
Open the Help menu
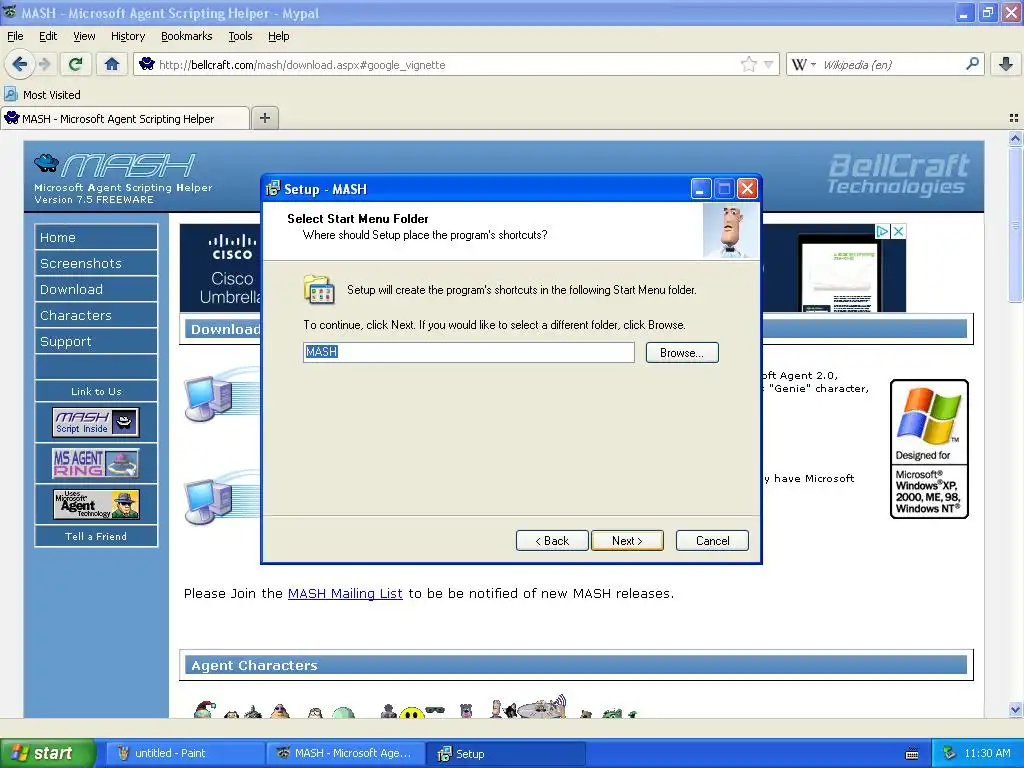click(x=278, y=36)
